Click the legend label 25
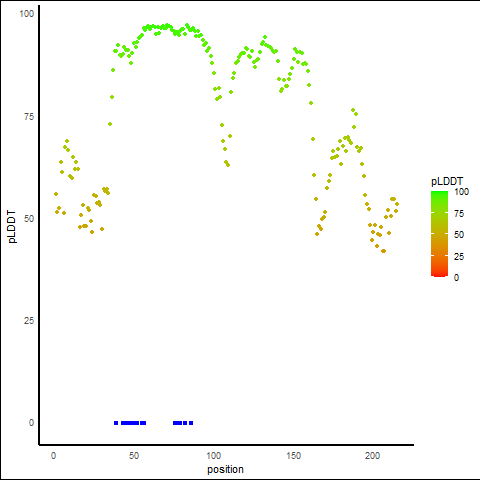This screenshot has width=480, height=480. point(459,256)
